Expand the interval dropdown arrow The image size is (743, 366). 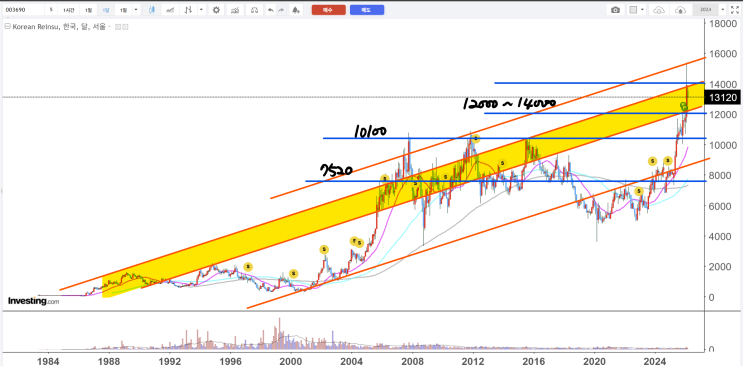click(x=136, y=10)
